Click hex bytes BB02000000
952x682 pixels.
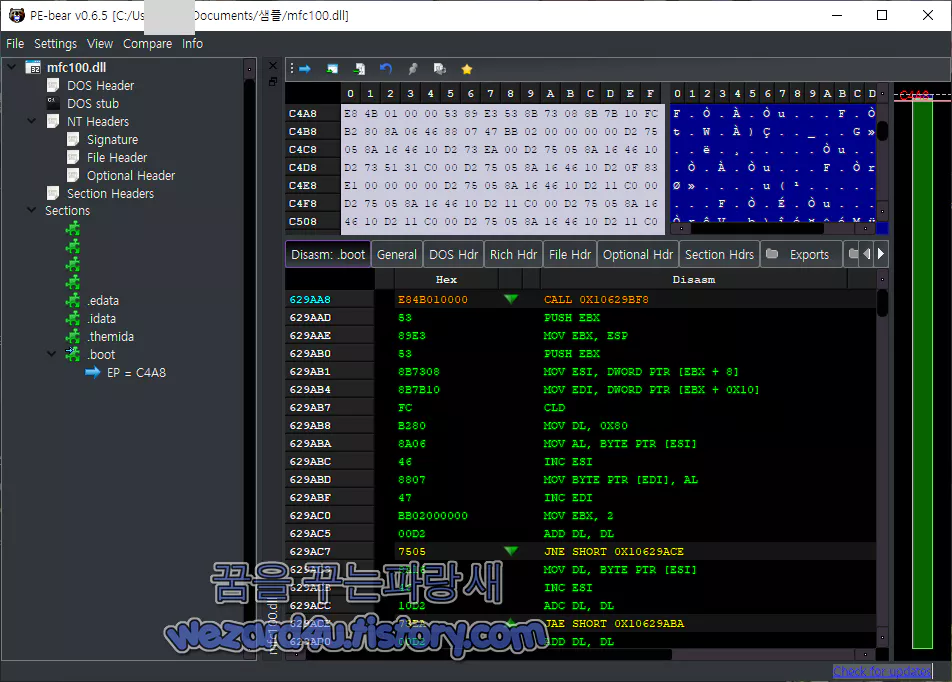[432, 516]
